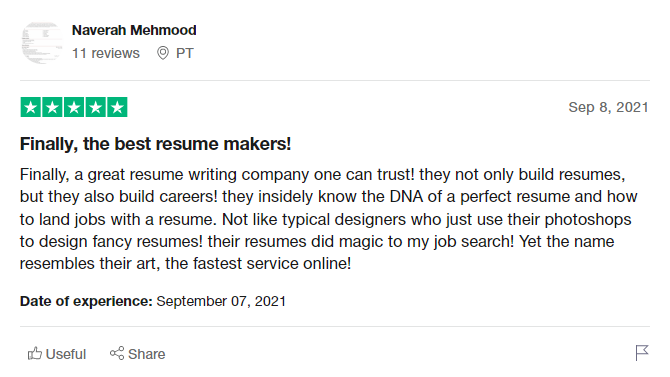Click the PT country label
670x377 pixels.
pyautogui.click(x=185, y=53)
